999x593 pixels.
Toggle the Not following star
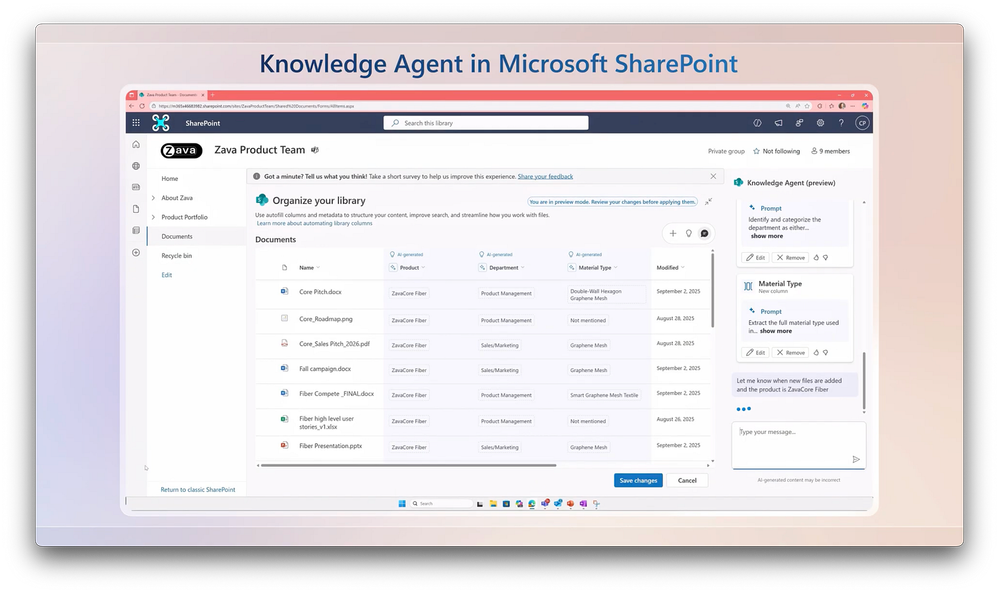pyautogui.click(x=756, y=151)
